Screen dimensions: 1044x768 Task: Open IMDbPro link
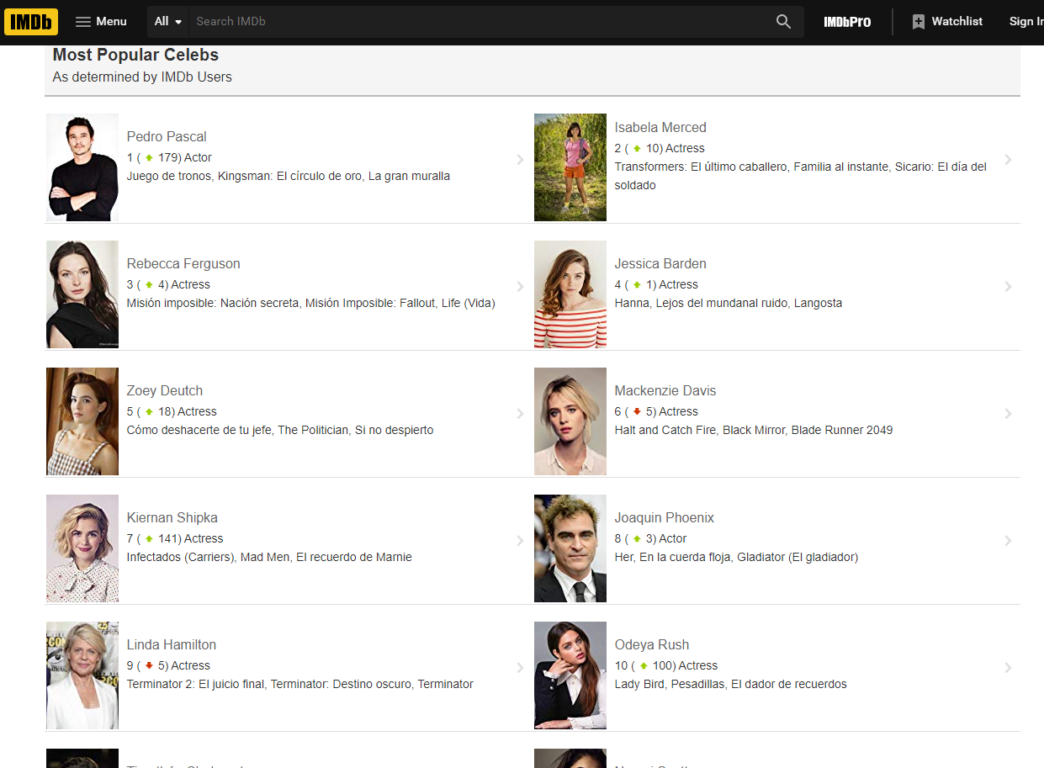[847, 22]
